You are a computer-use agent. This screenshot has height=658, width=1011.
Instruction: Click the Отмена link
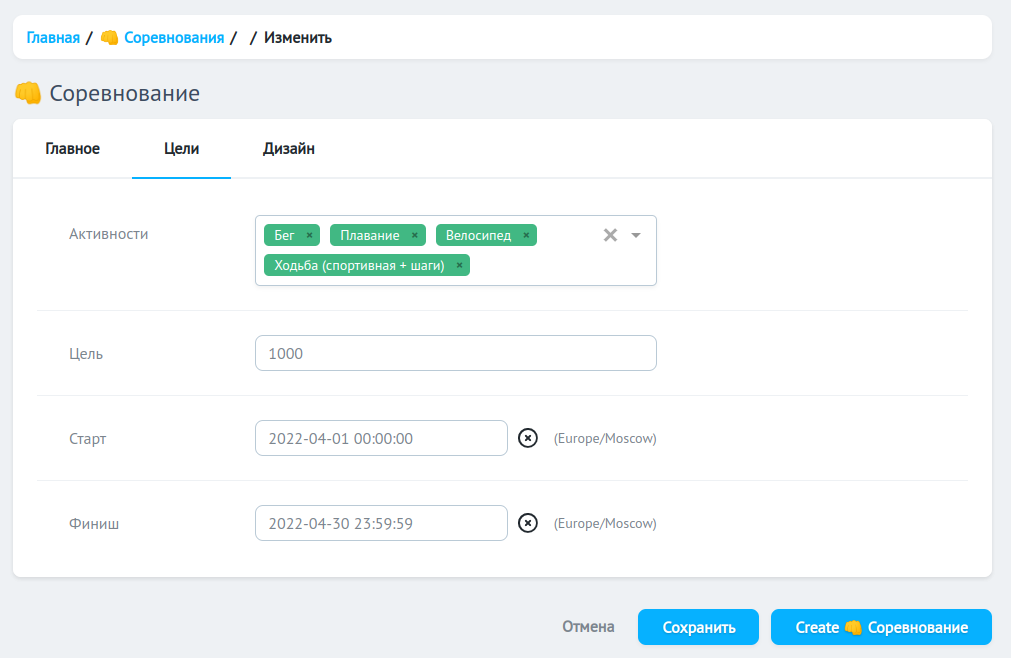(x=588, y=627)
